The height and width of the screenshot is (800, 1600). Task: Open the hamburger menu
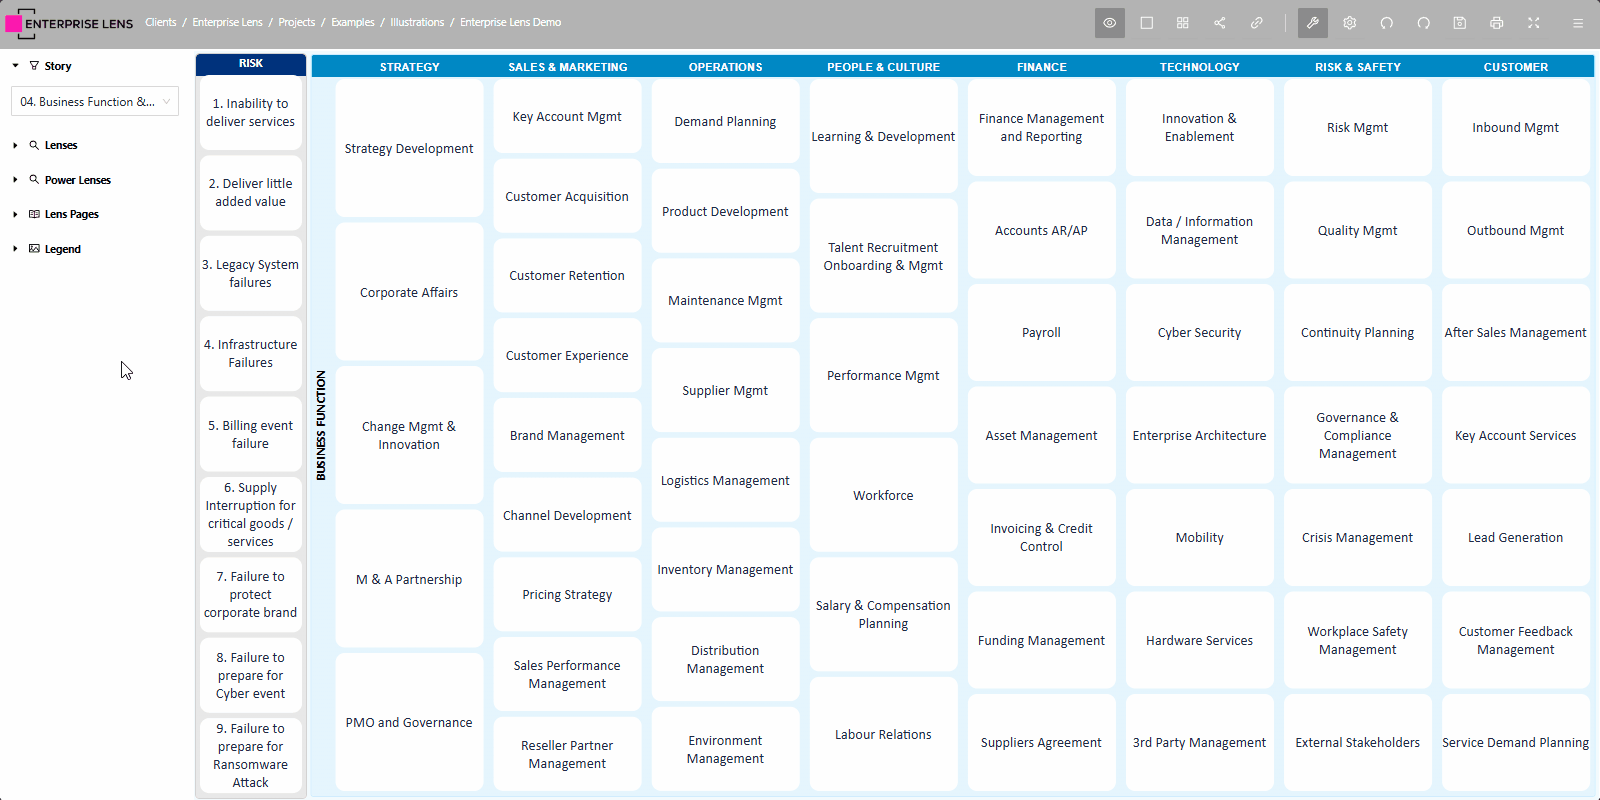point(1578,23)
